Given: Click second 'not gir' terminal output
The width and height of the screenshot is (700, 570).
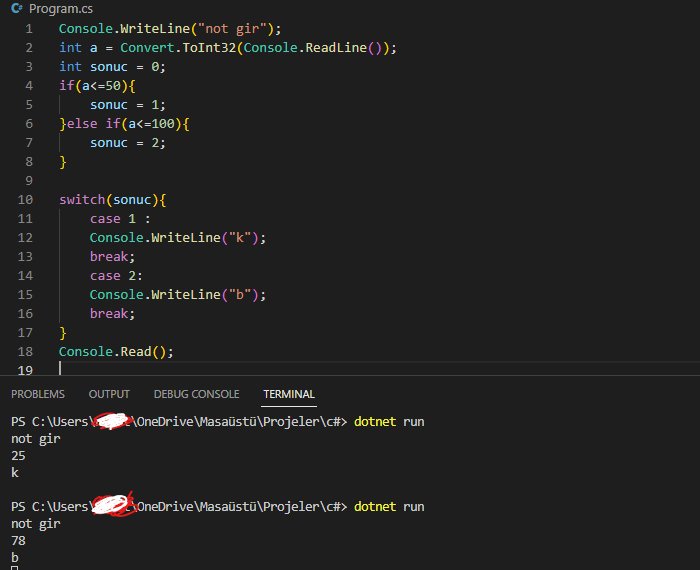Looking at the screenshot, I should pos(36,524).
